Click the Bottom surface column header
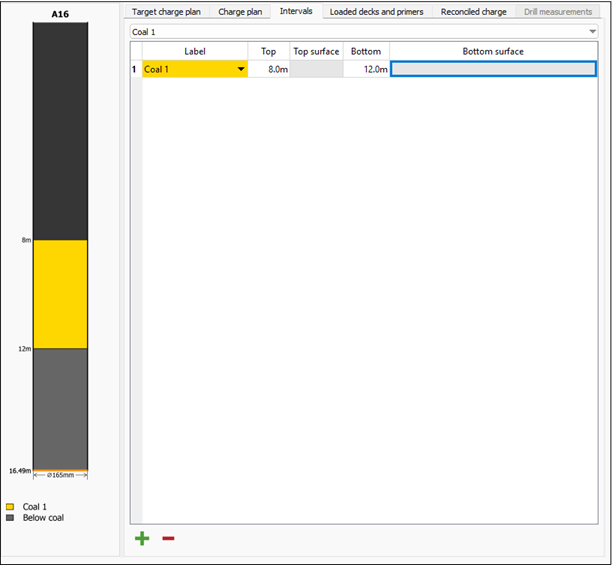612x565 pixels. click(x=493, y=51)
